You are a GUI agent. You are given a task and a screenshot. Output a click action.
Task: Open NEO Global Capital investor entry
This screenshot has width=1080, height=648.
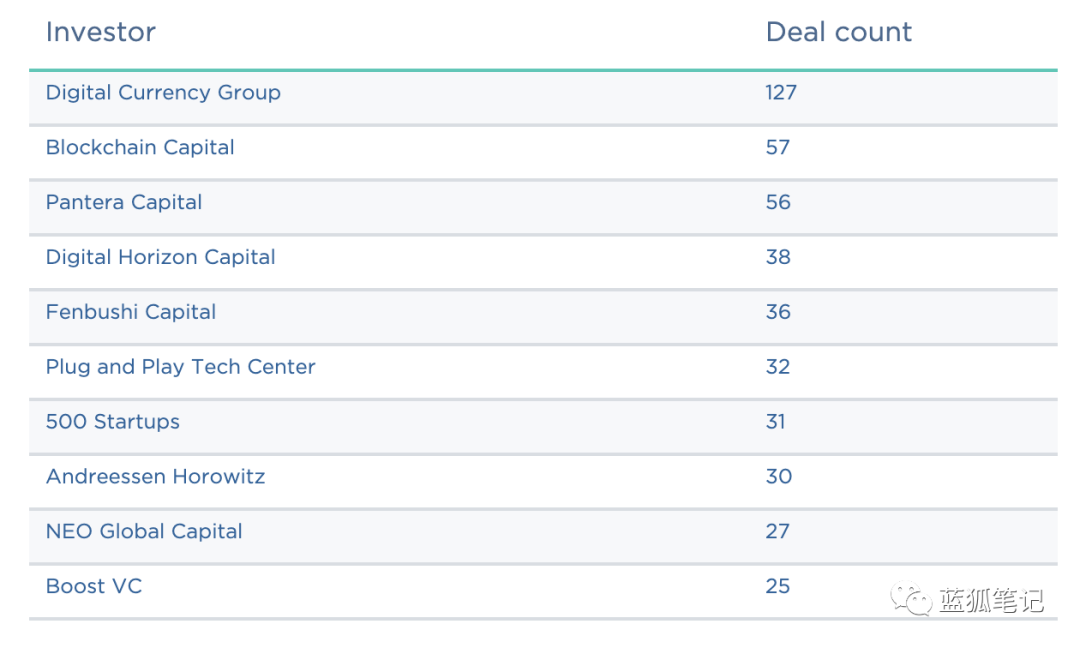tap(144, 532)
